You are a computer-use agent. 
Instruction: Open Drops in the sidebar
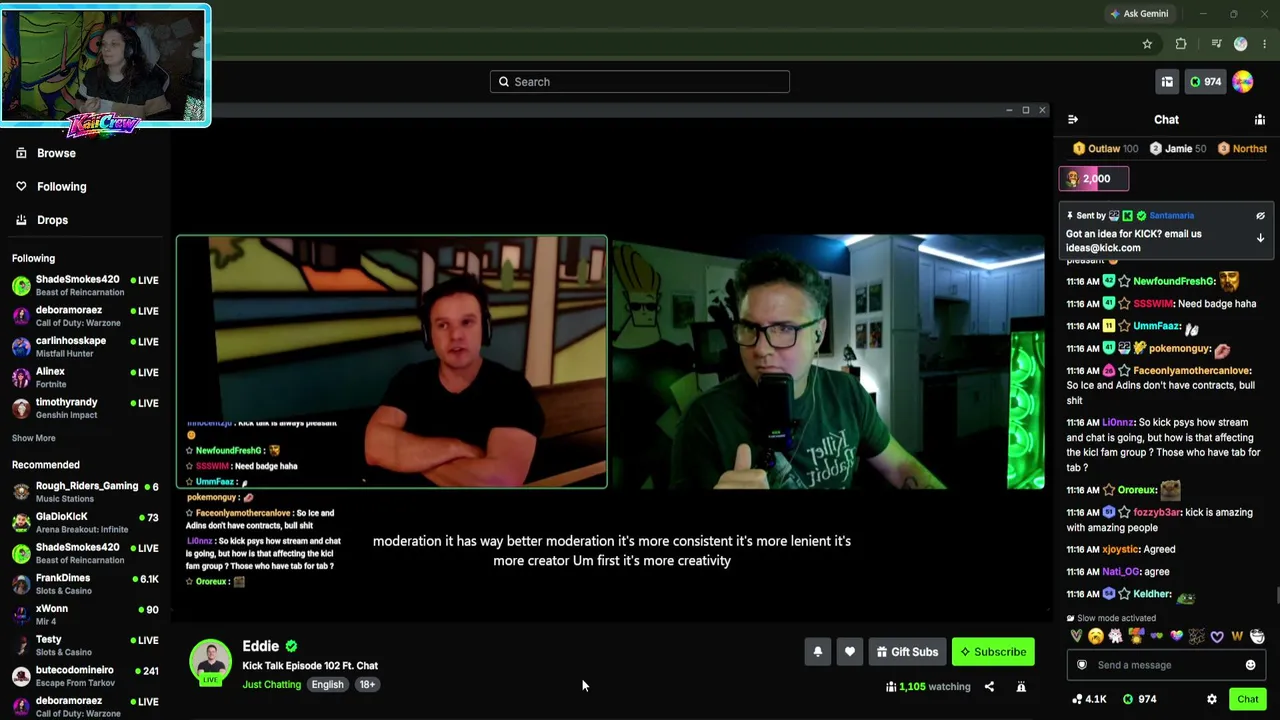(x=52, y=220)
